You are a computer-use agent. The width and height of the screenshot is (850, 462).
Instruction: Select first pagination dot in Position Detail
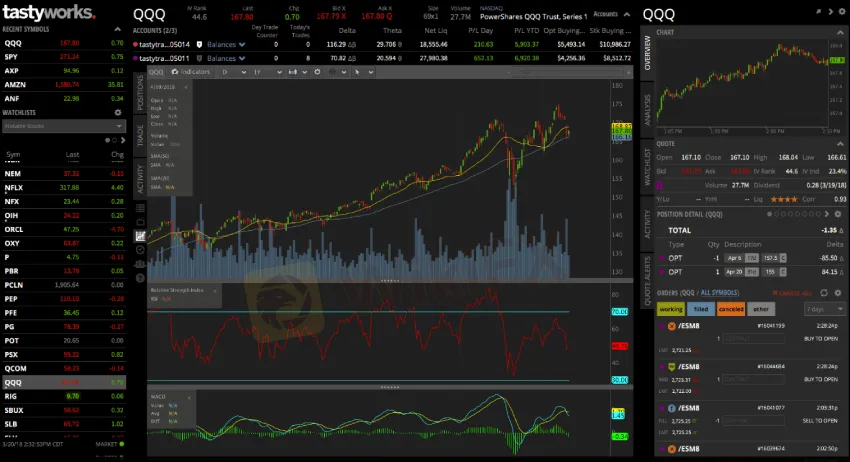[769, 214]
